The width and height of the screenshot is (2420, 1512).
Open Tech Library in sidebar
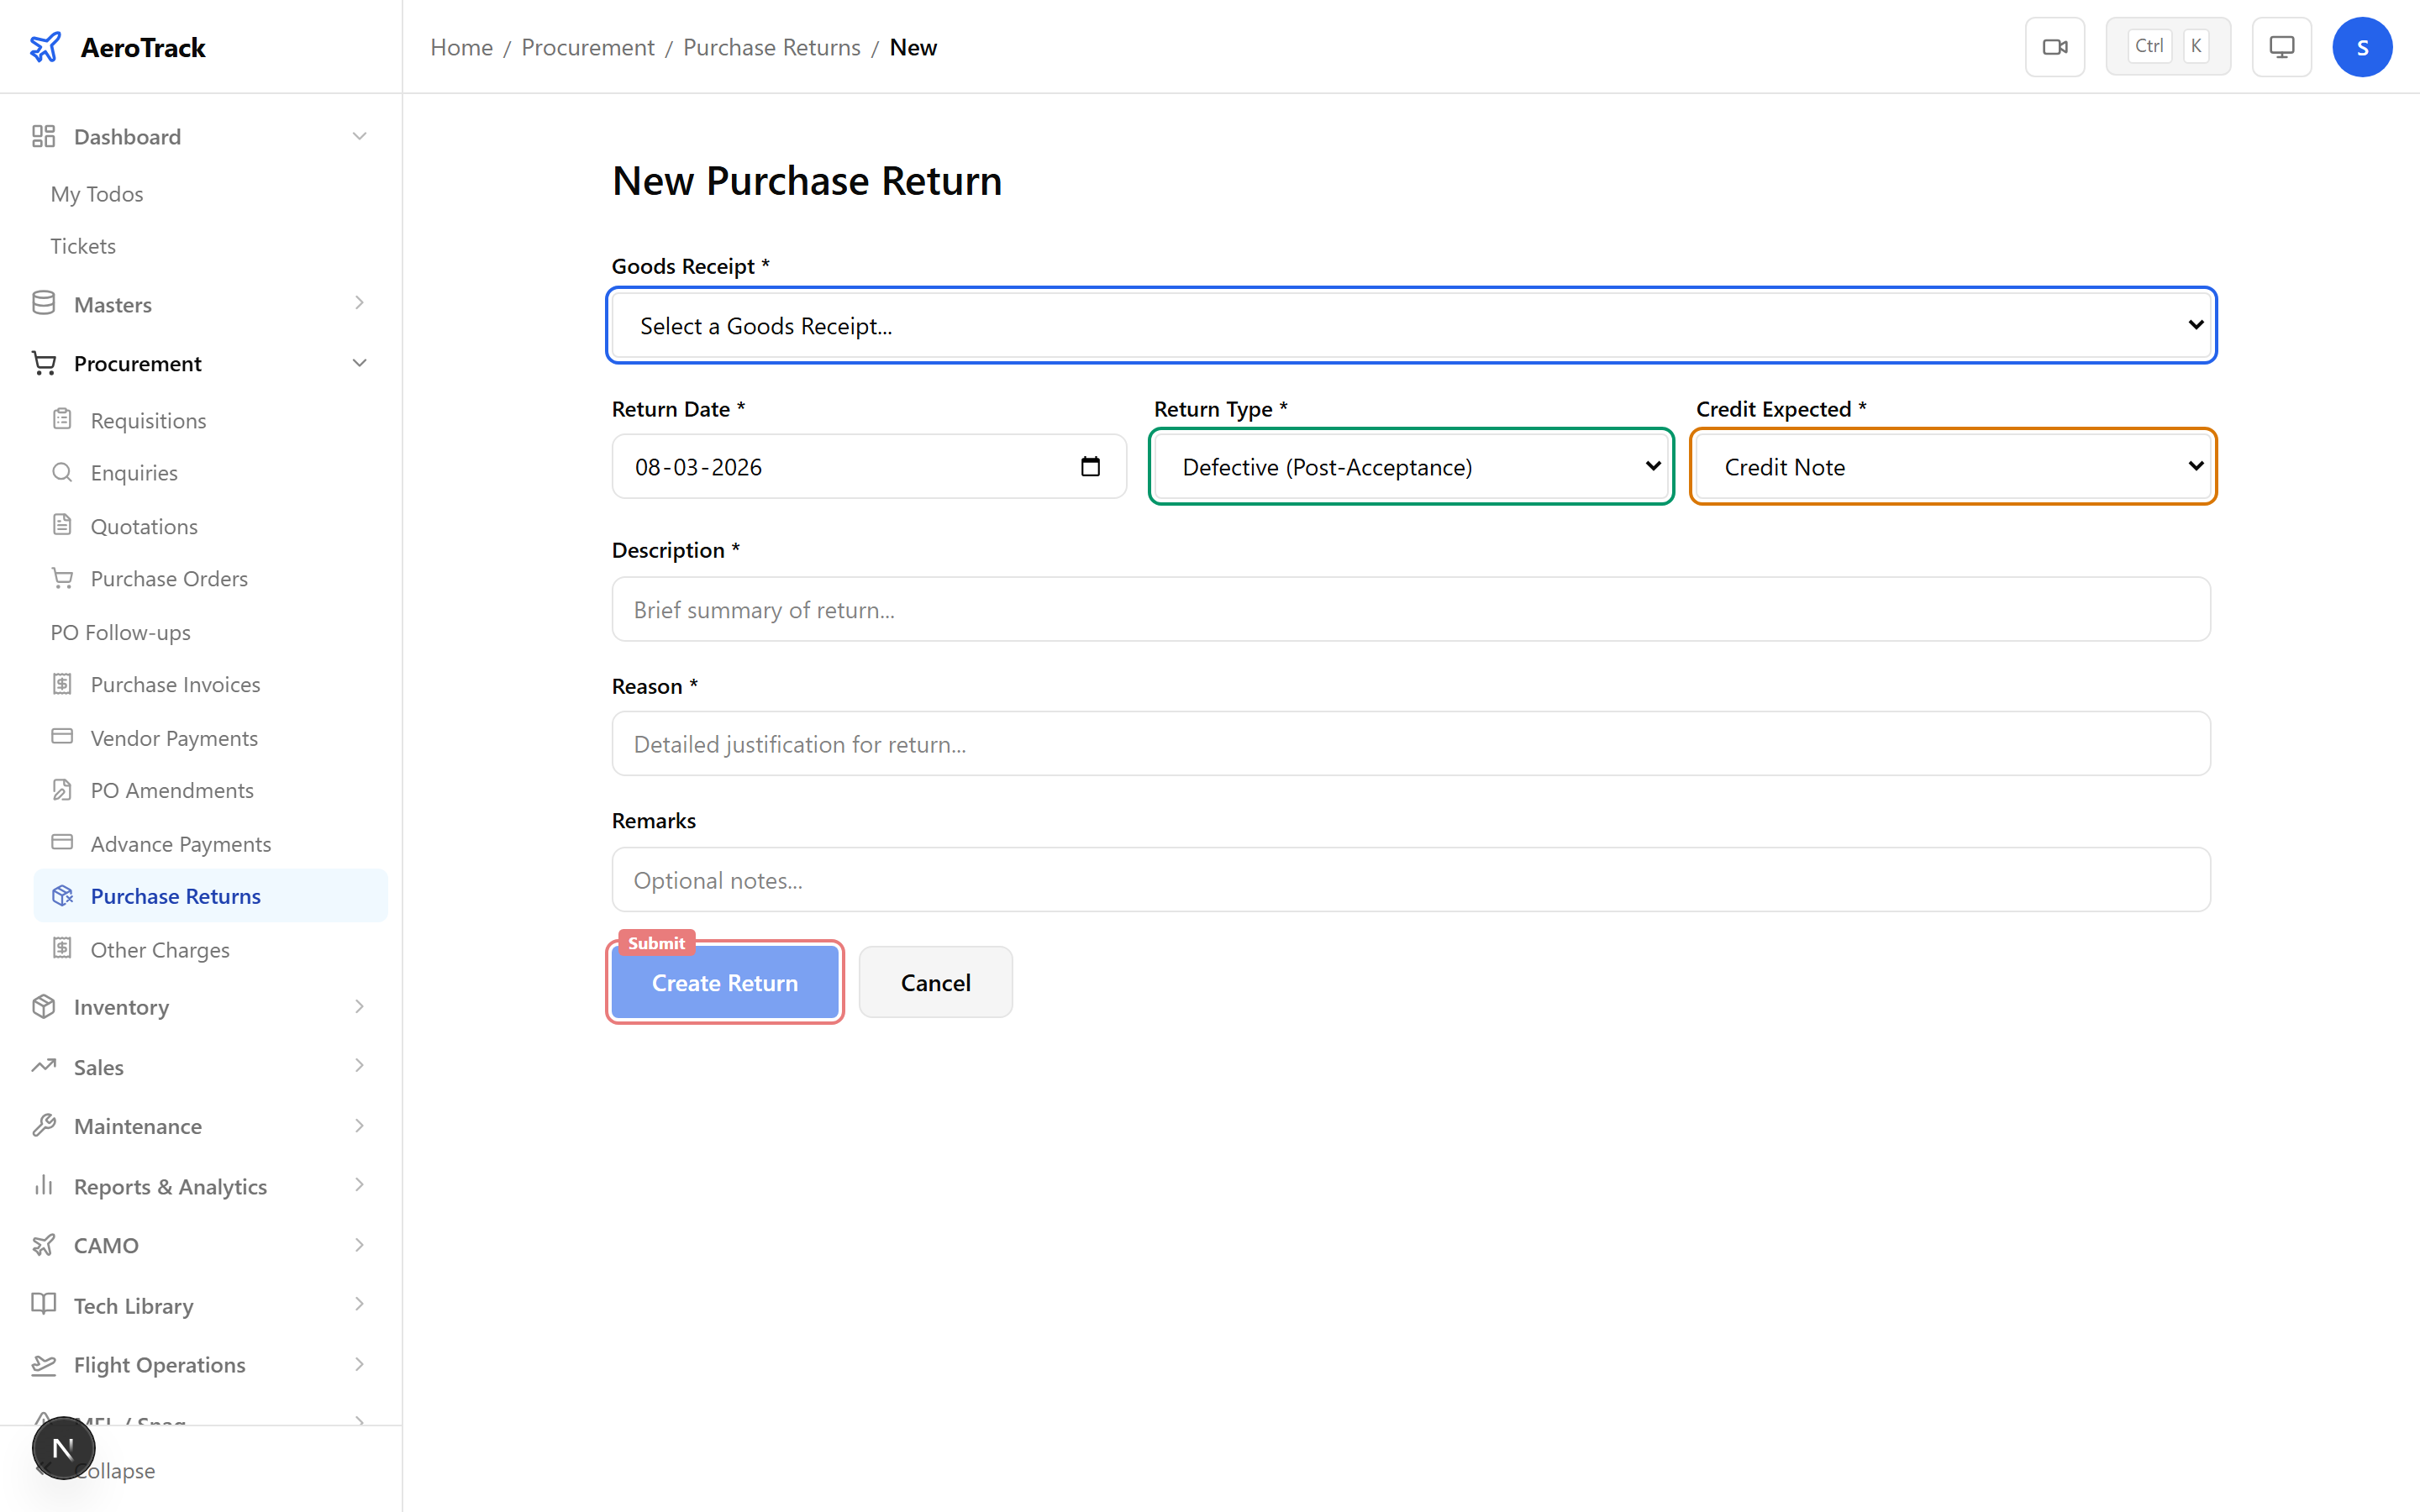click(133, 1305)
